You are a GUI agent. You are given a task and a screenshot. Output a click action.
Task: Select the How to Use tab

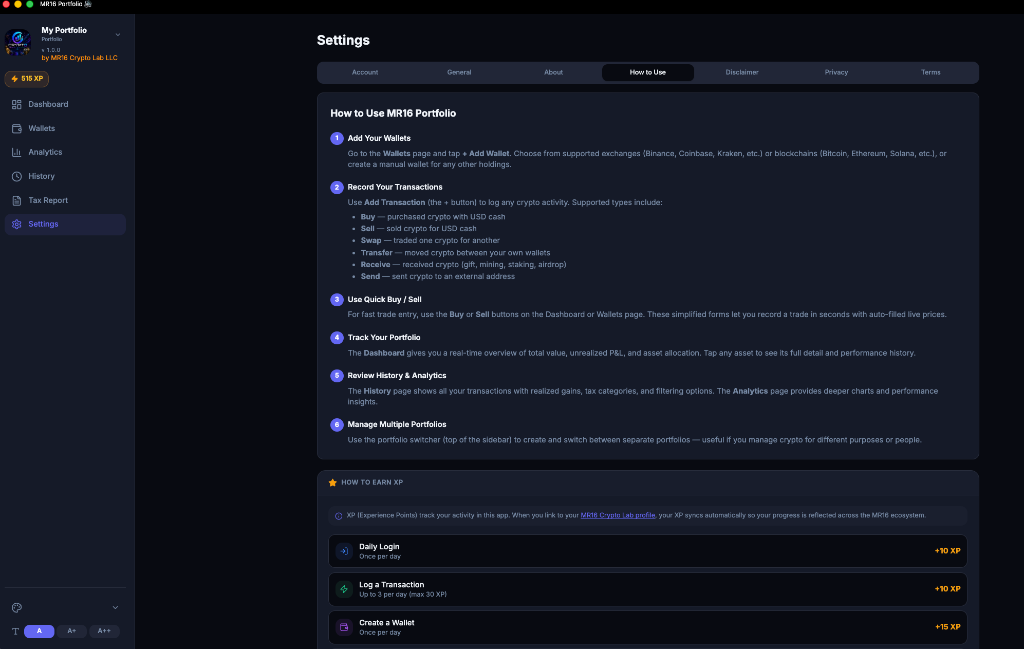[648, 72]
